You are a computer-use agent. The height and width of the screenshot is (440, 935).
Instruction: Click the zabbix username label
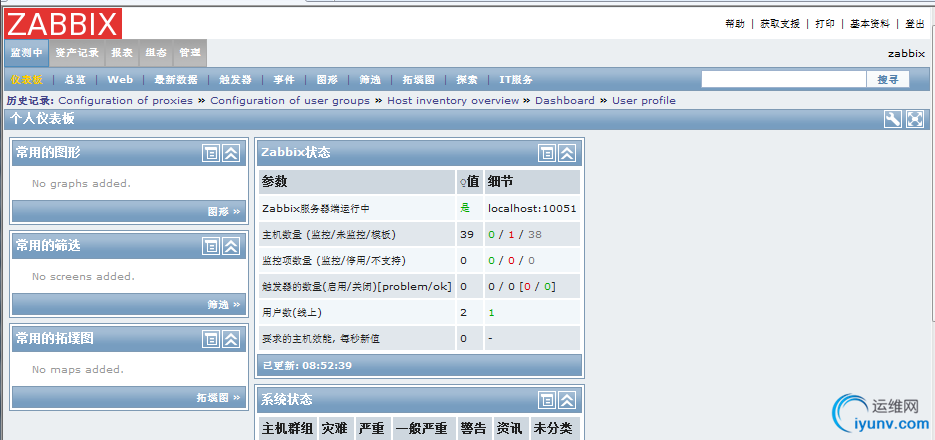pyautogui.click(x=906, y=53)
